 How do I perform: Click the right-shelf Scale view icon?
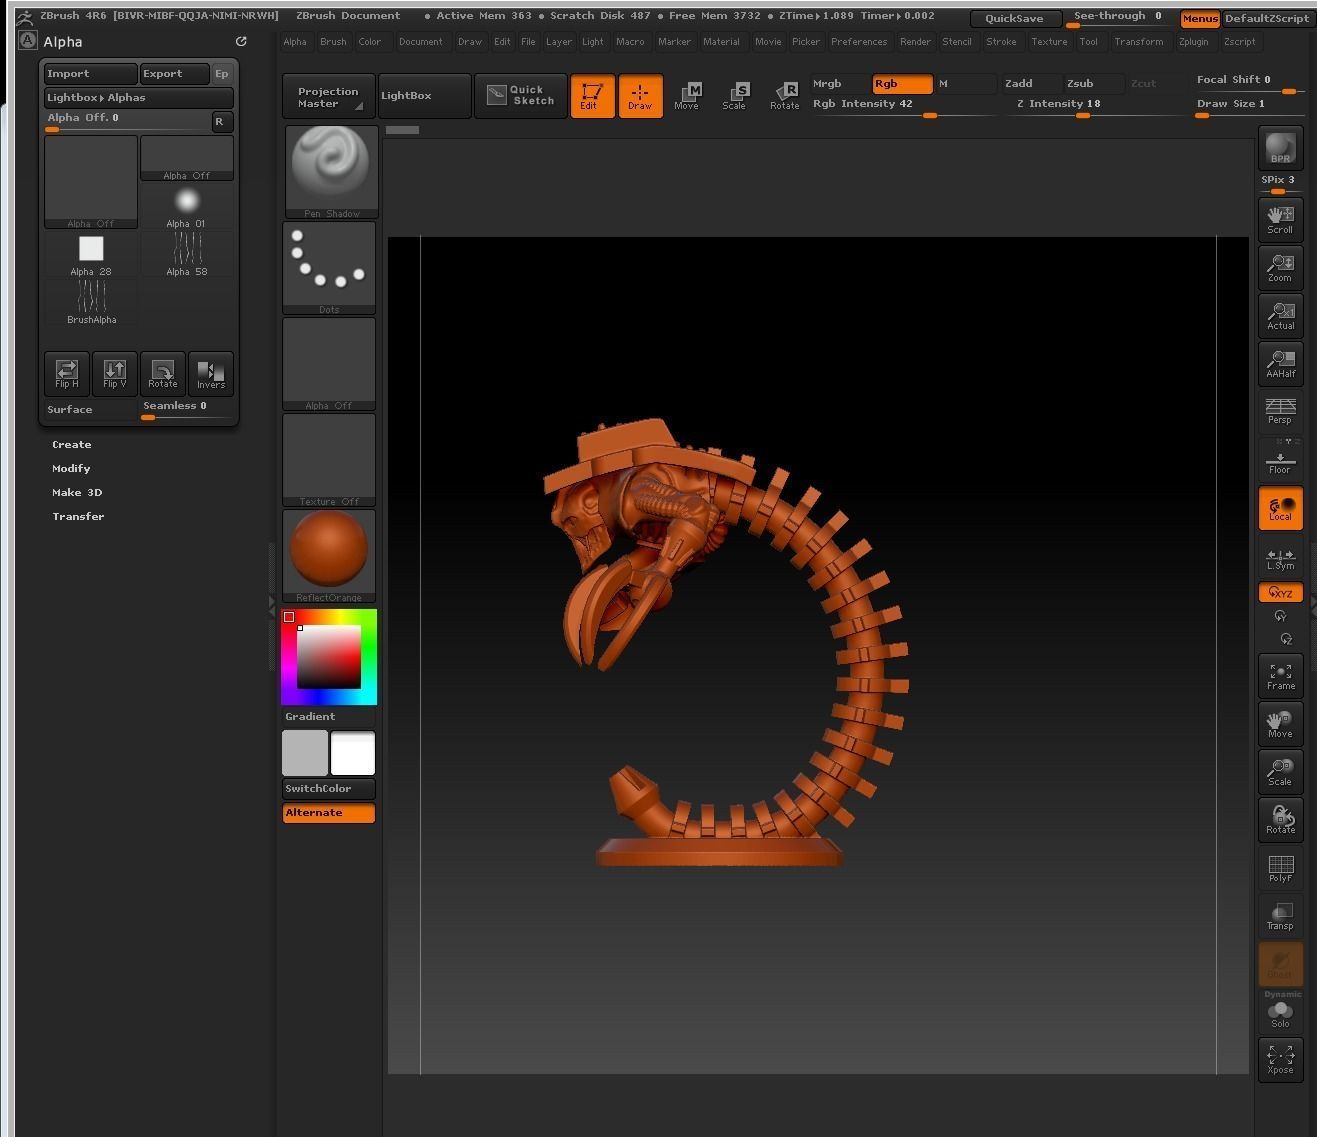point(1280,771)
